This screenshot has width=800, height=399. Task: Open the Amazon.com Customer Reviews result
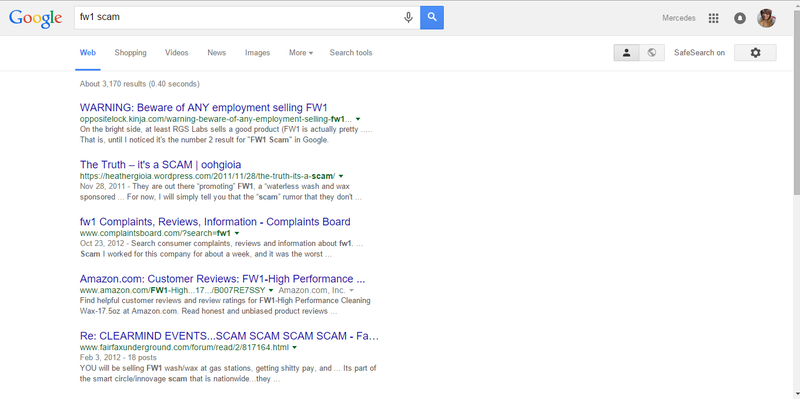pyautogui.click(x=222, y=279)
